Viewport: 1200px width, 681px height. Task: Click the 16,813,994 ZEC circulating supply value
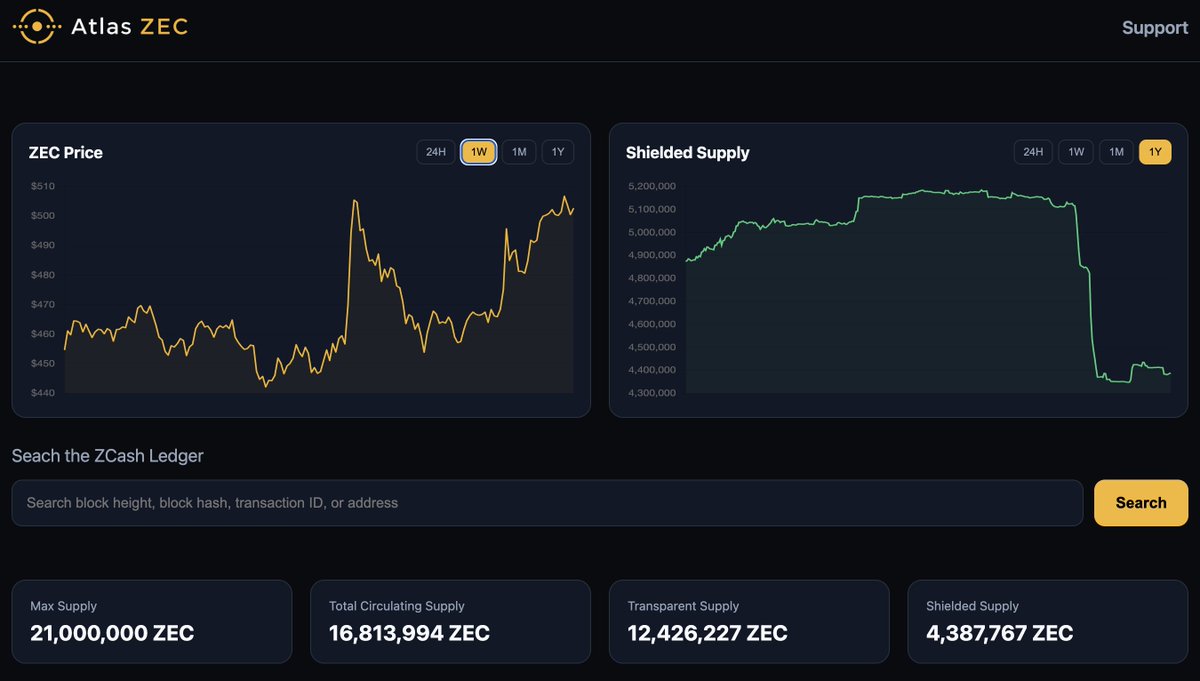(x=409, y=633)
